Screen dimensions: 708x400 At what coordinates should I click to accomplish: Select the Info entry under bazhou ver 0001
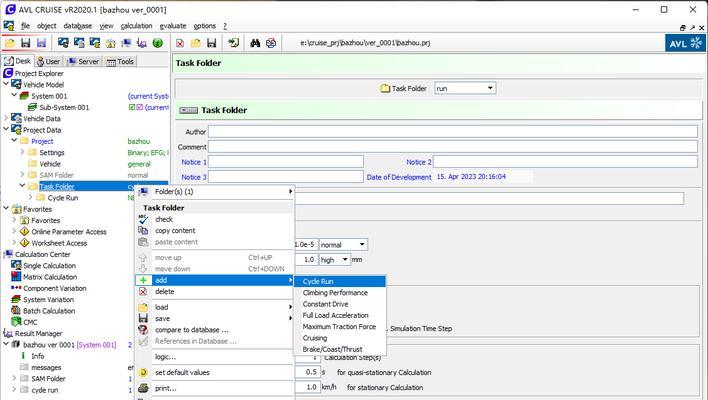[x=37, y=356]
